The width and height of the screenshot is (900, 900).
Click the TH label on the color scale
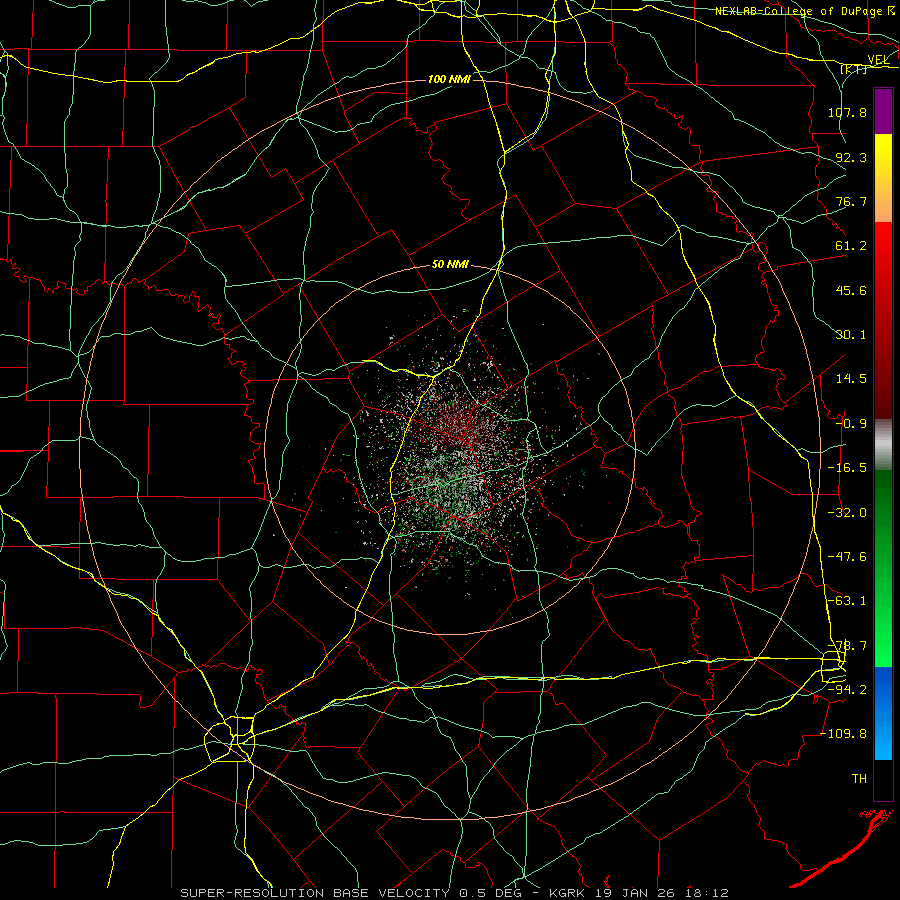click(x=859, y=779)
